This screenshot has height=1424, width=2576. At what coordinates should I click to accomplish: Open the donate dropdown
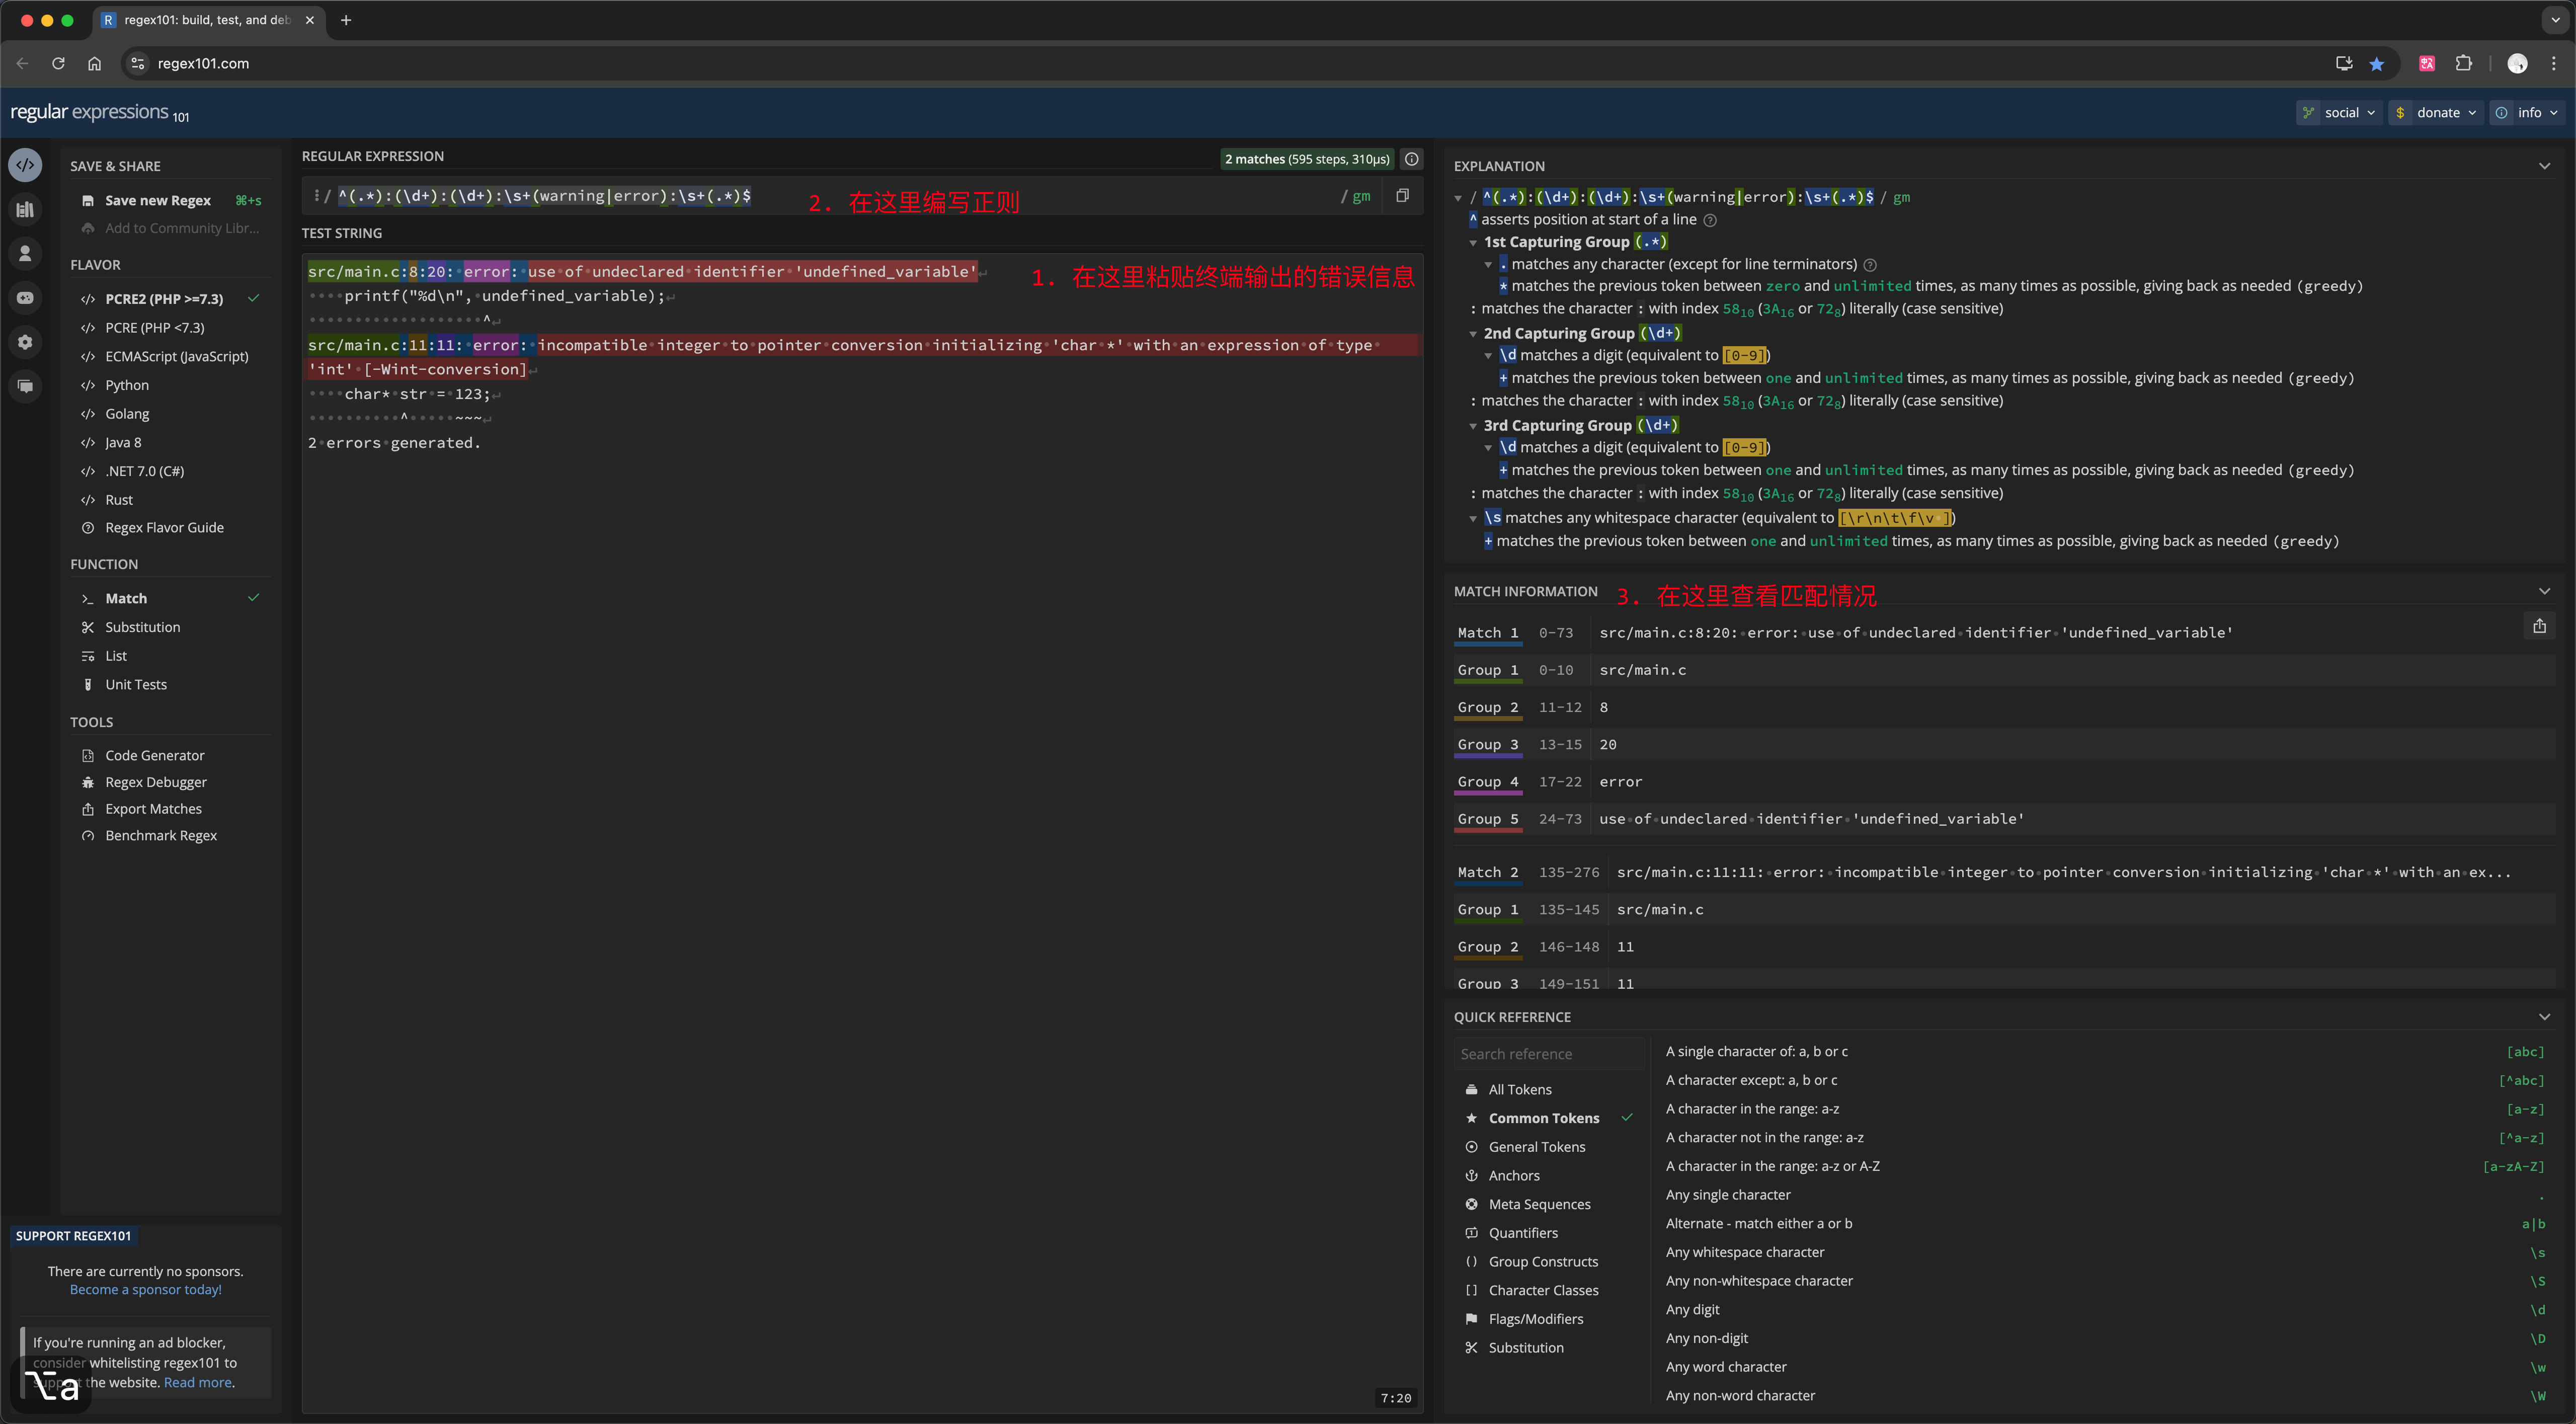(2437, 113)
